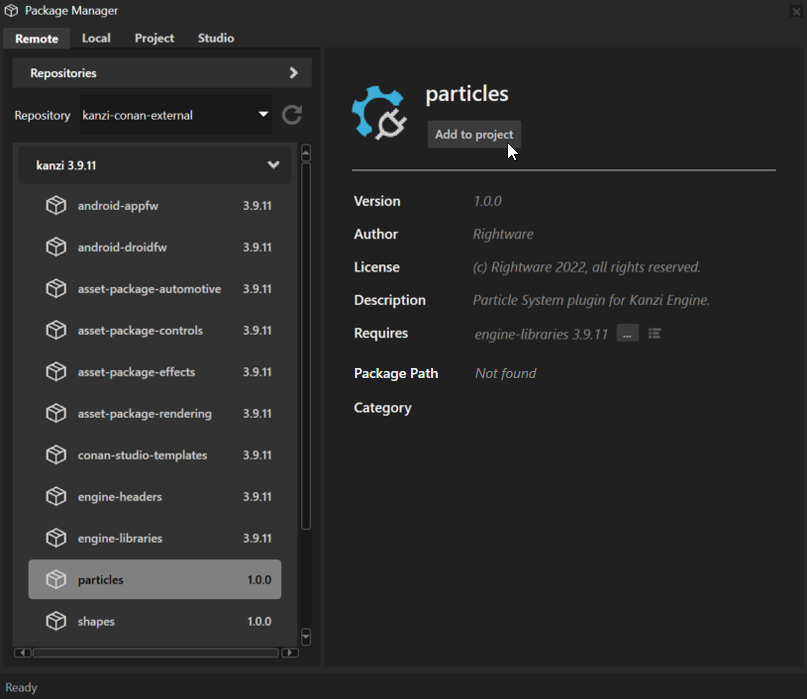Open the Repository dropdown
The image size is (807, 699).
pyautogui.click(x=263, y=115)
